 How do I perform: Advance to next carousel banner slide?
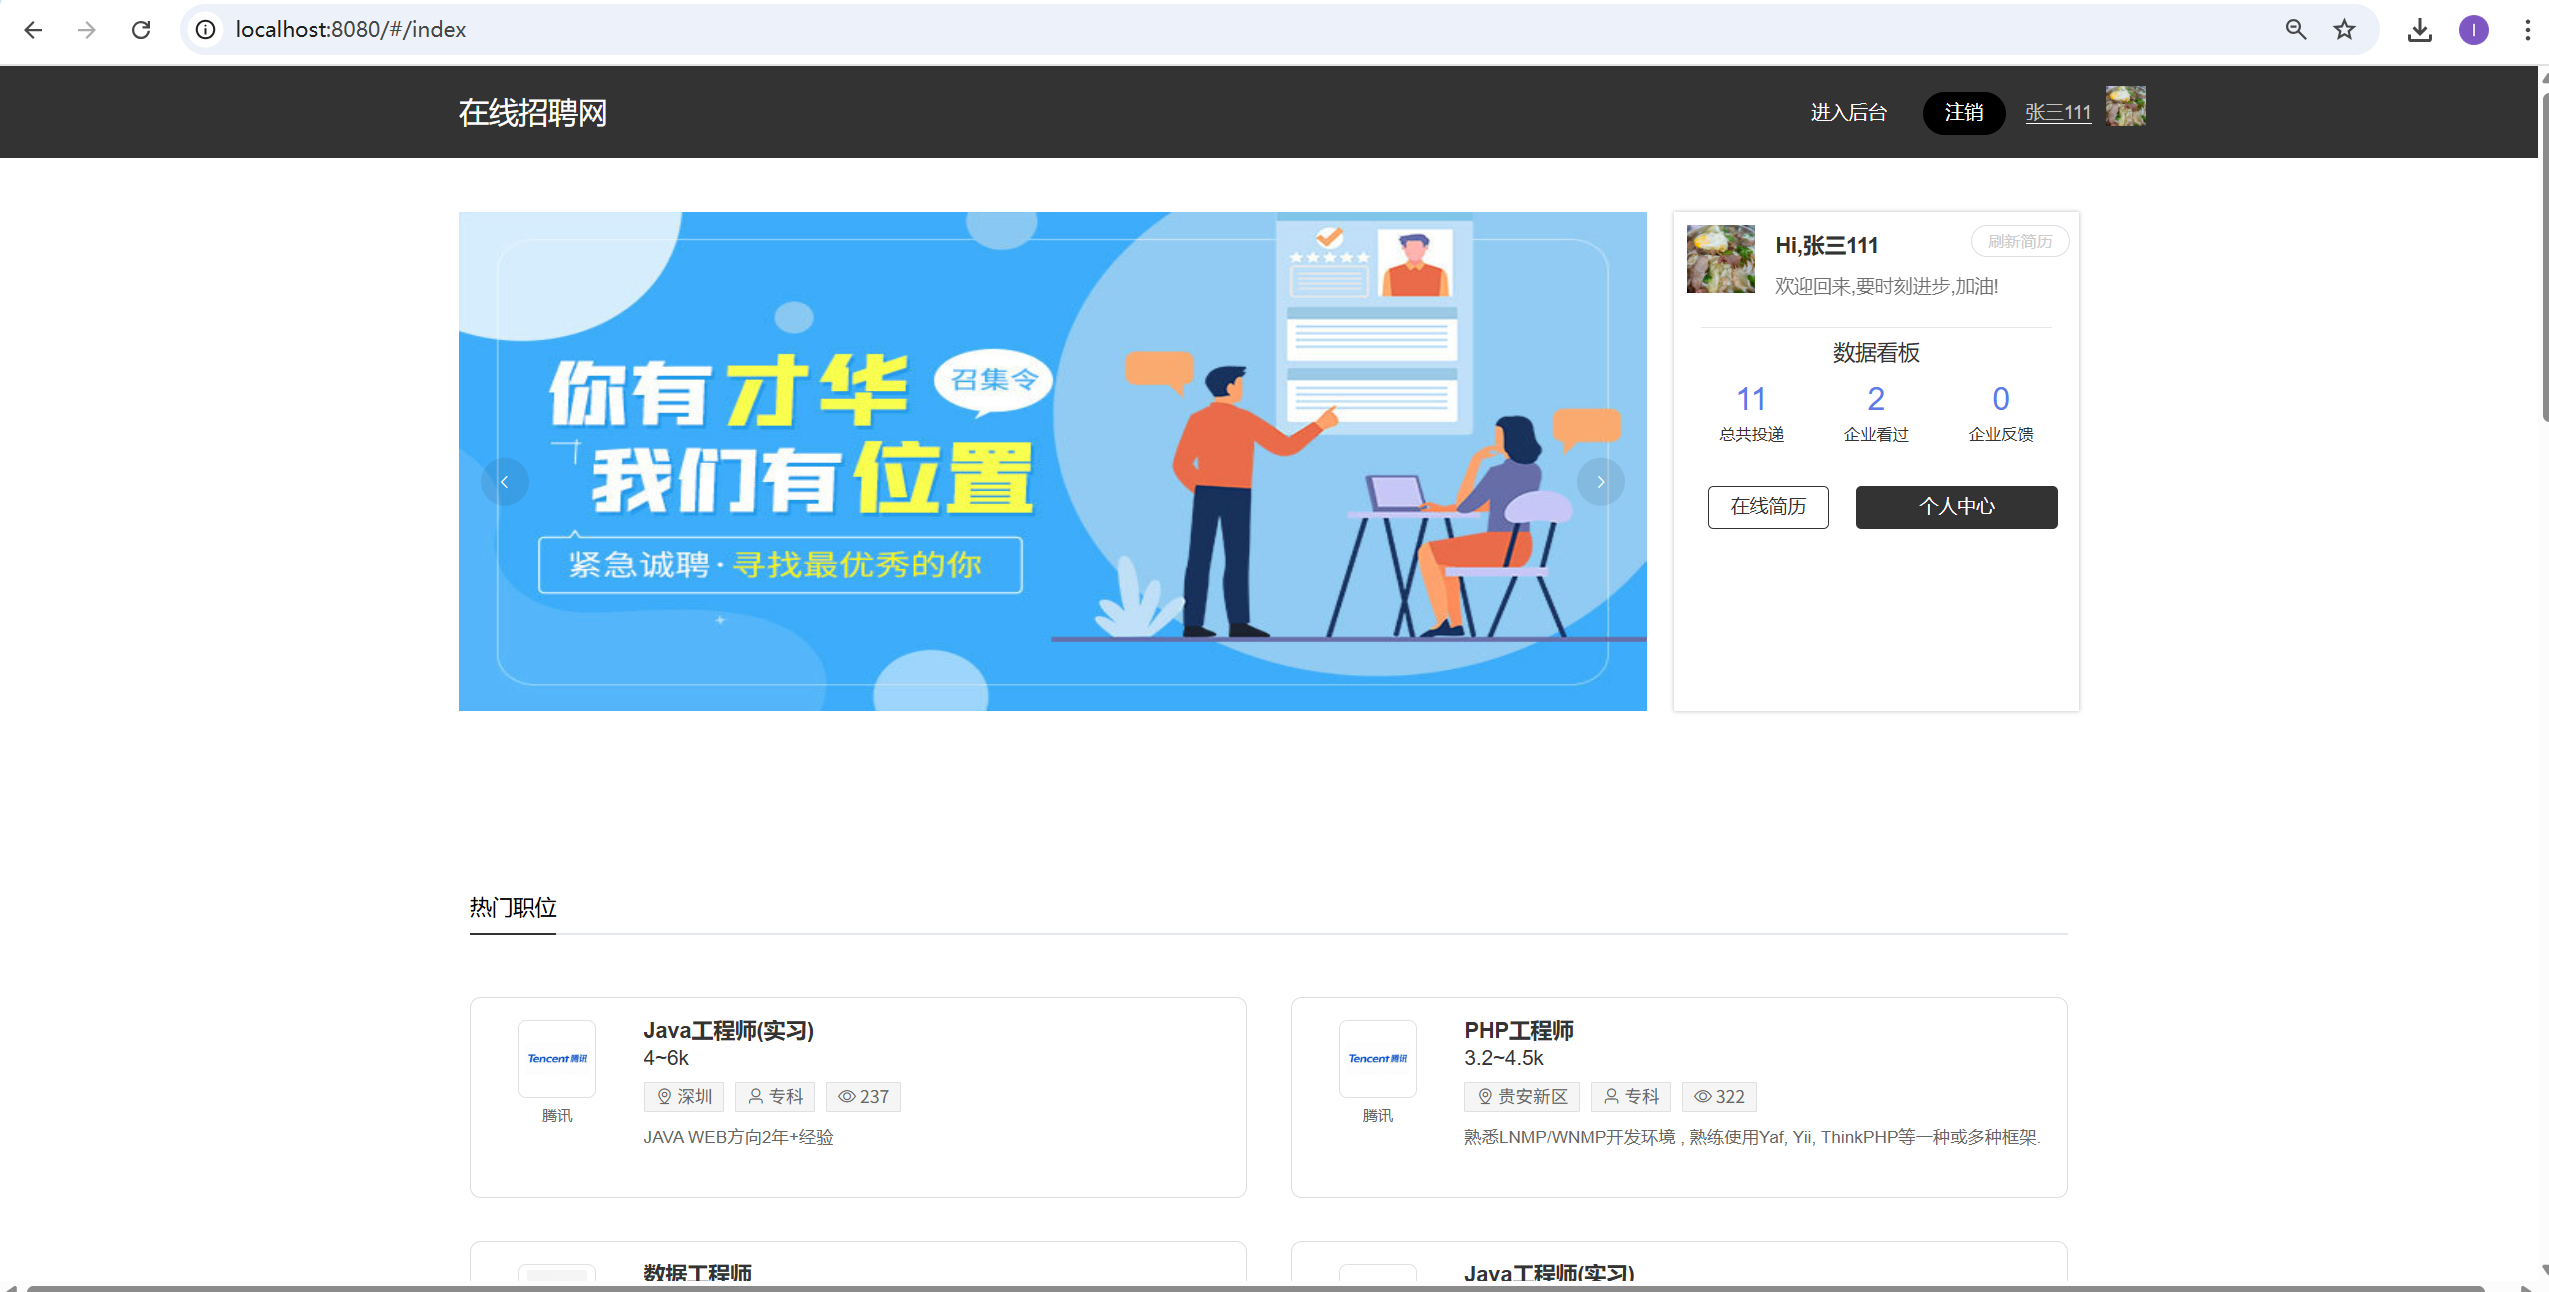[1600, 482]
